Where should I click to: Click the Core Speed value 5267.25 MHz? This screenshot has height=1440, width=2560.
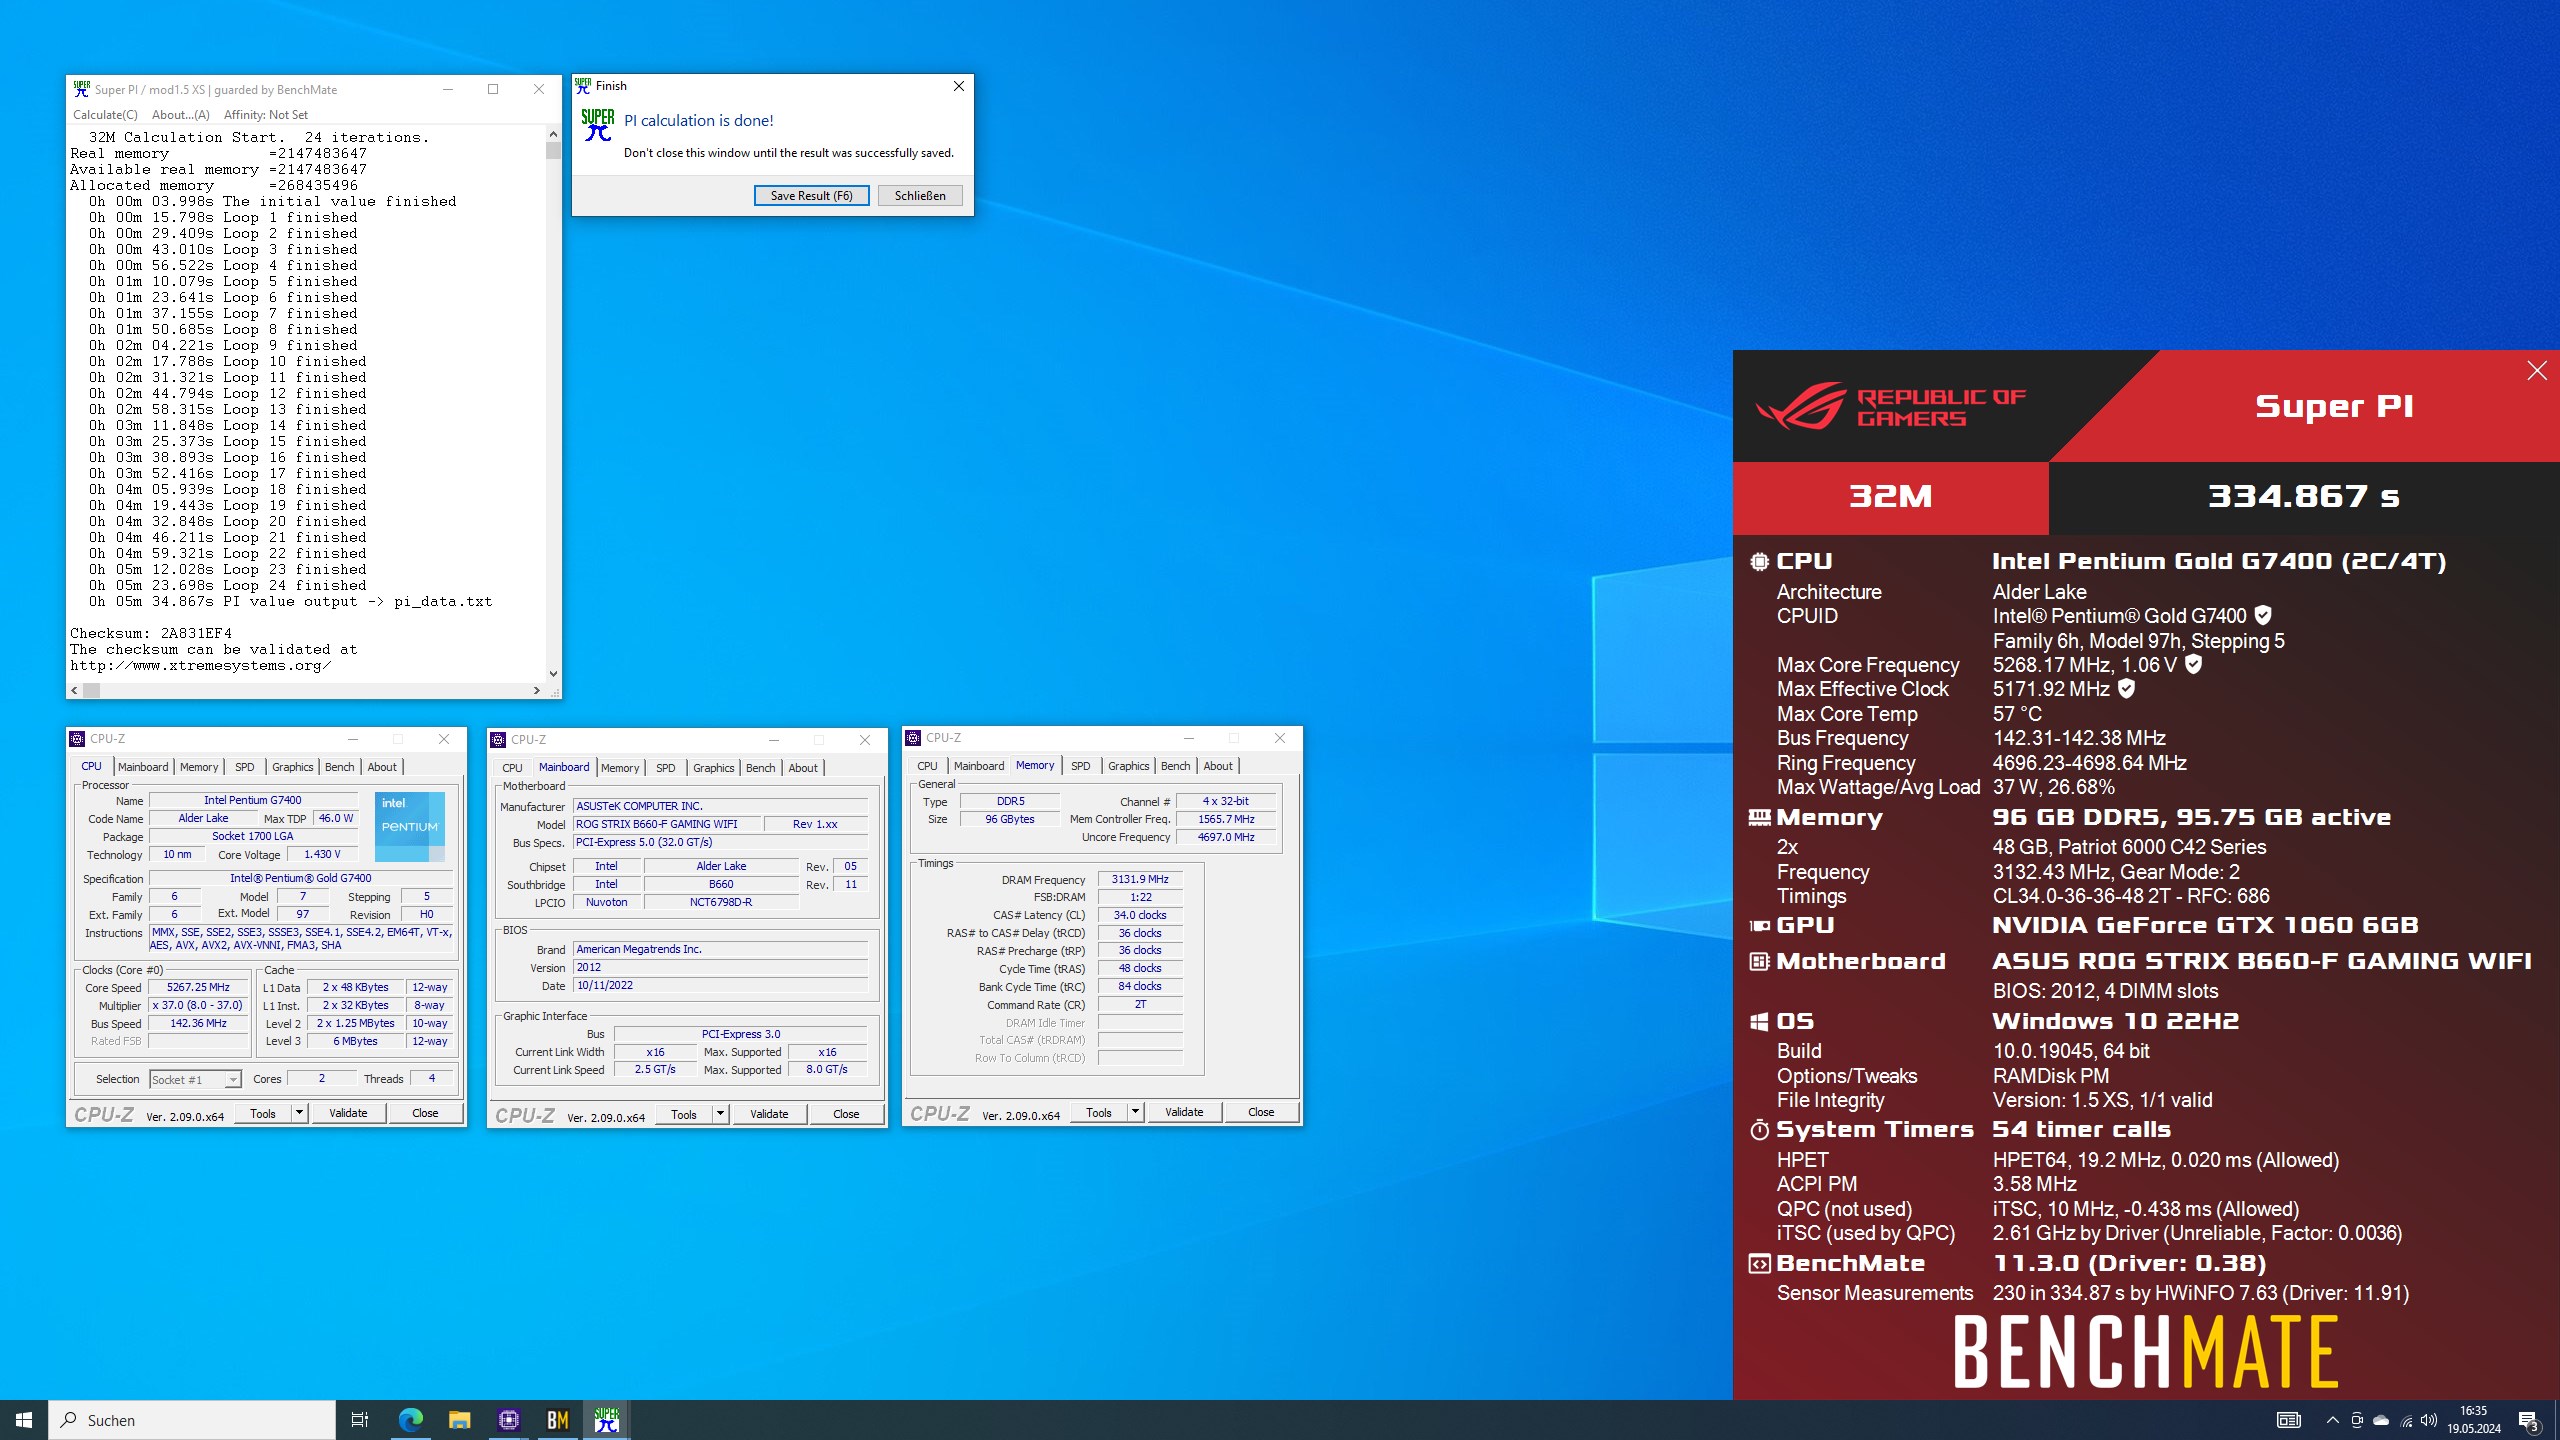click(198, 988)
